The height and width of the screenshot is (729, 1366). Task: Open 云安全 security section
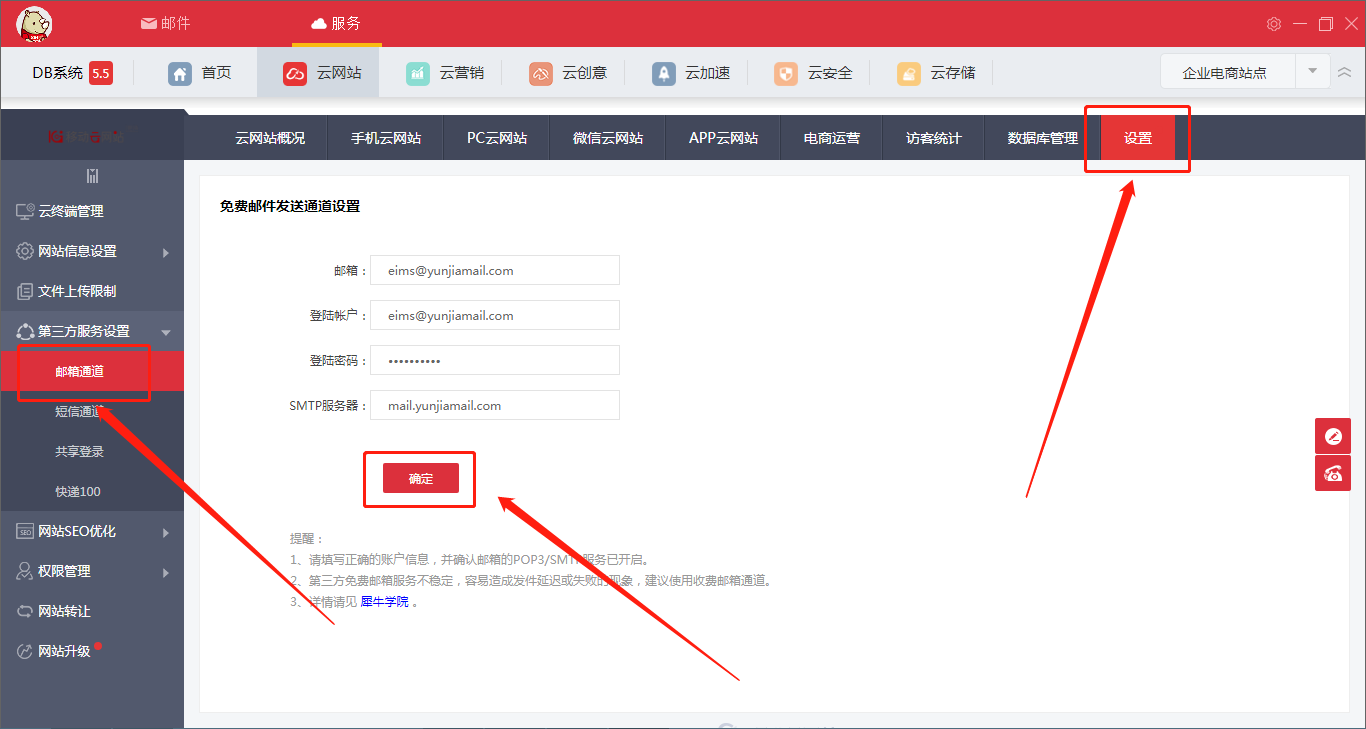coord(814,73)
